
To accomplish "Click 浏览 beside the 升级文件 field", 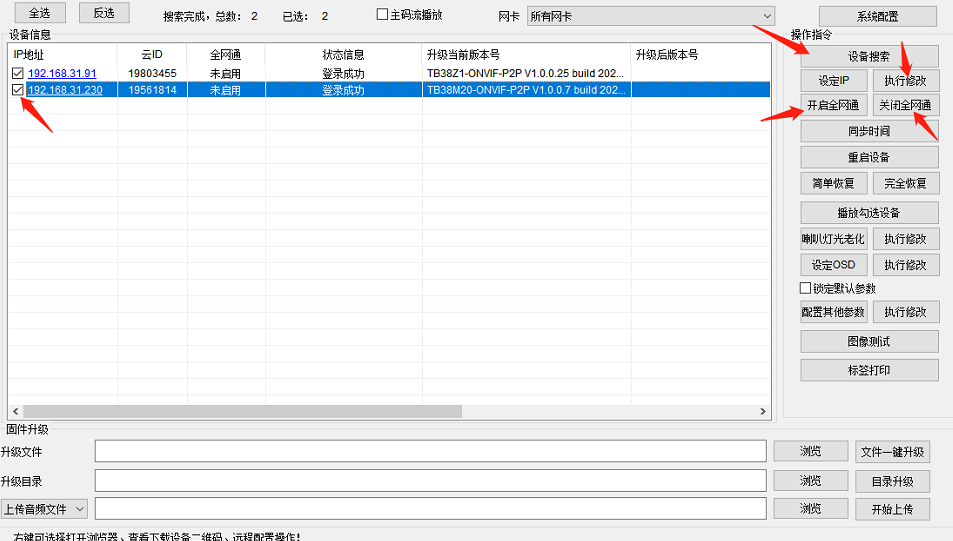I will pos(810,452).
